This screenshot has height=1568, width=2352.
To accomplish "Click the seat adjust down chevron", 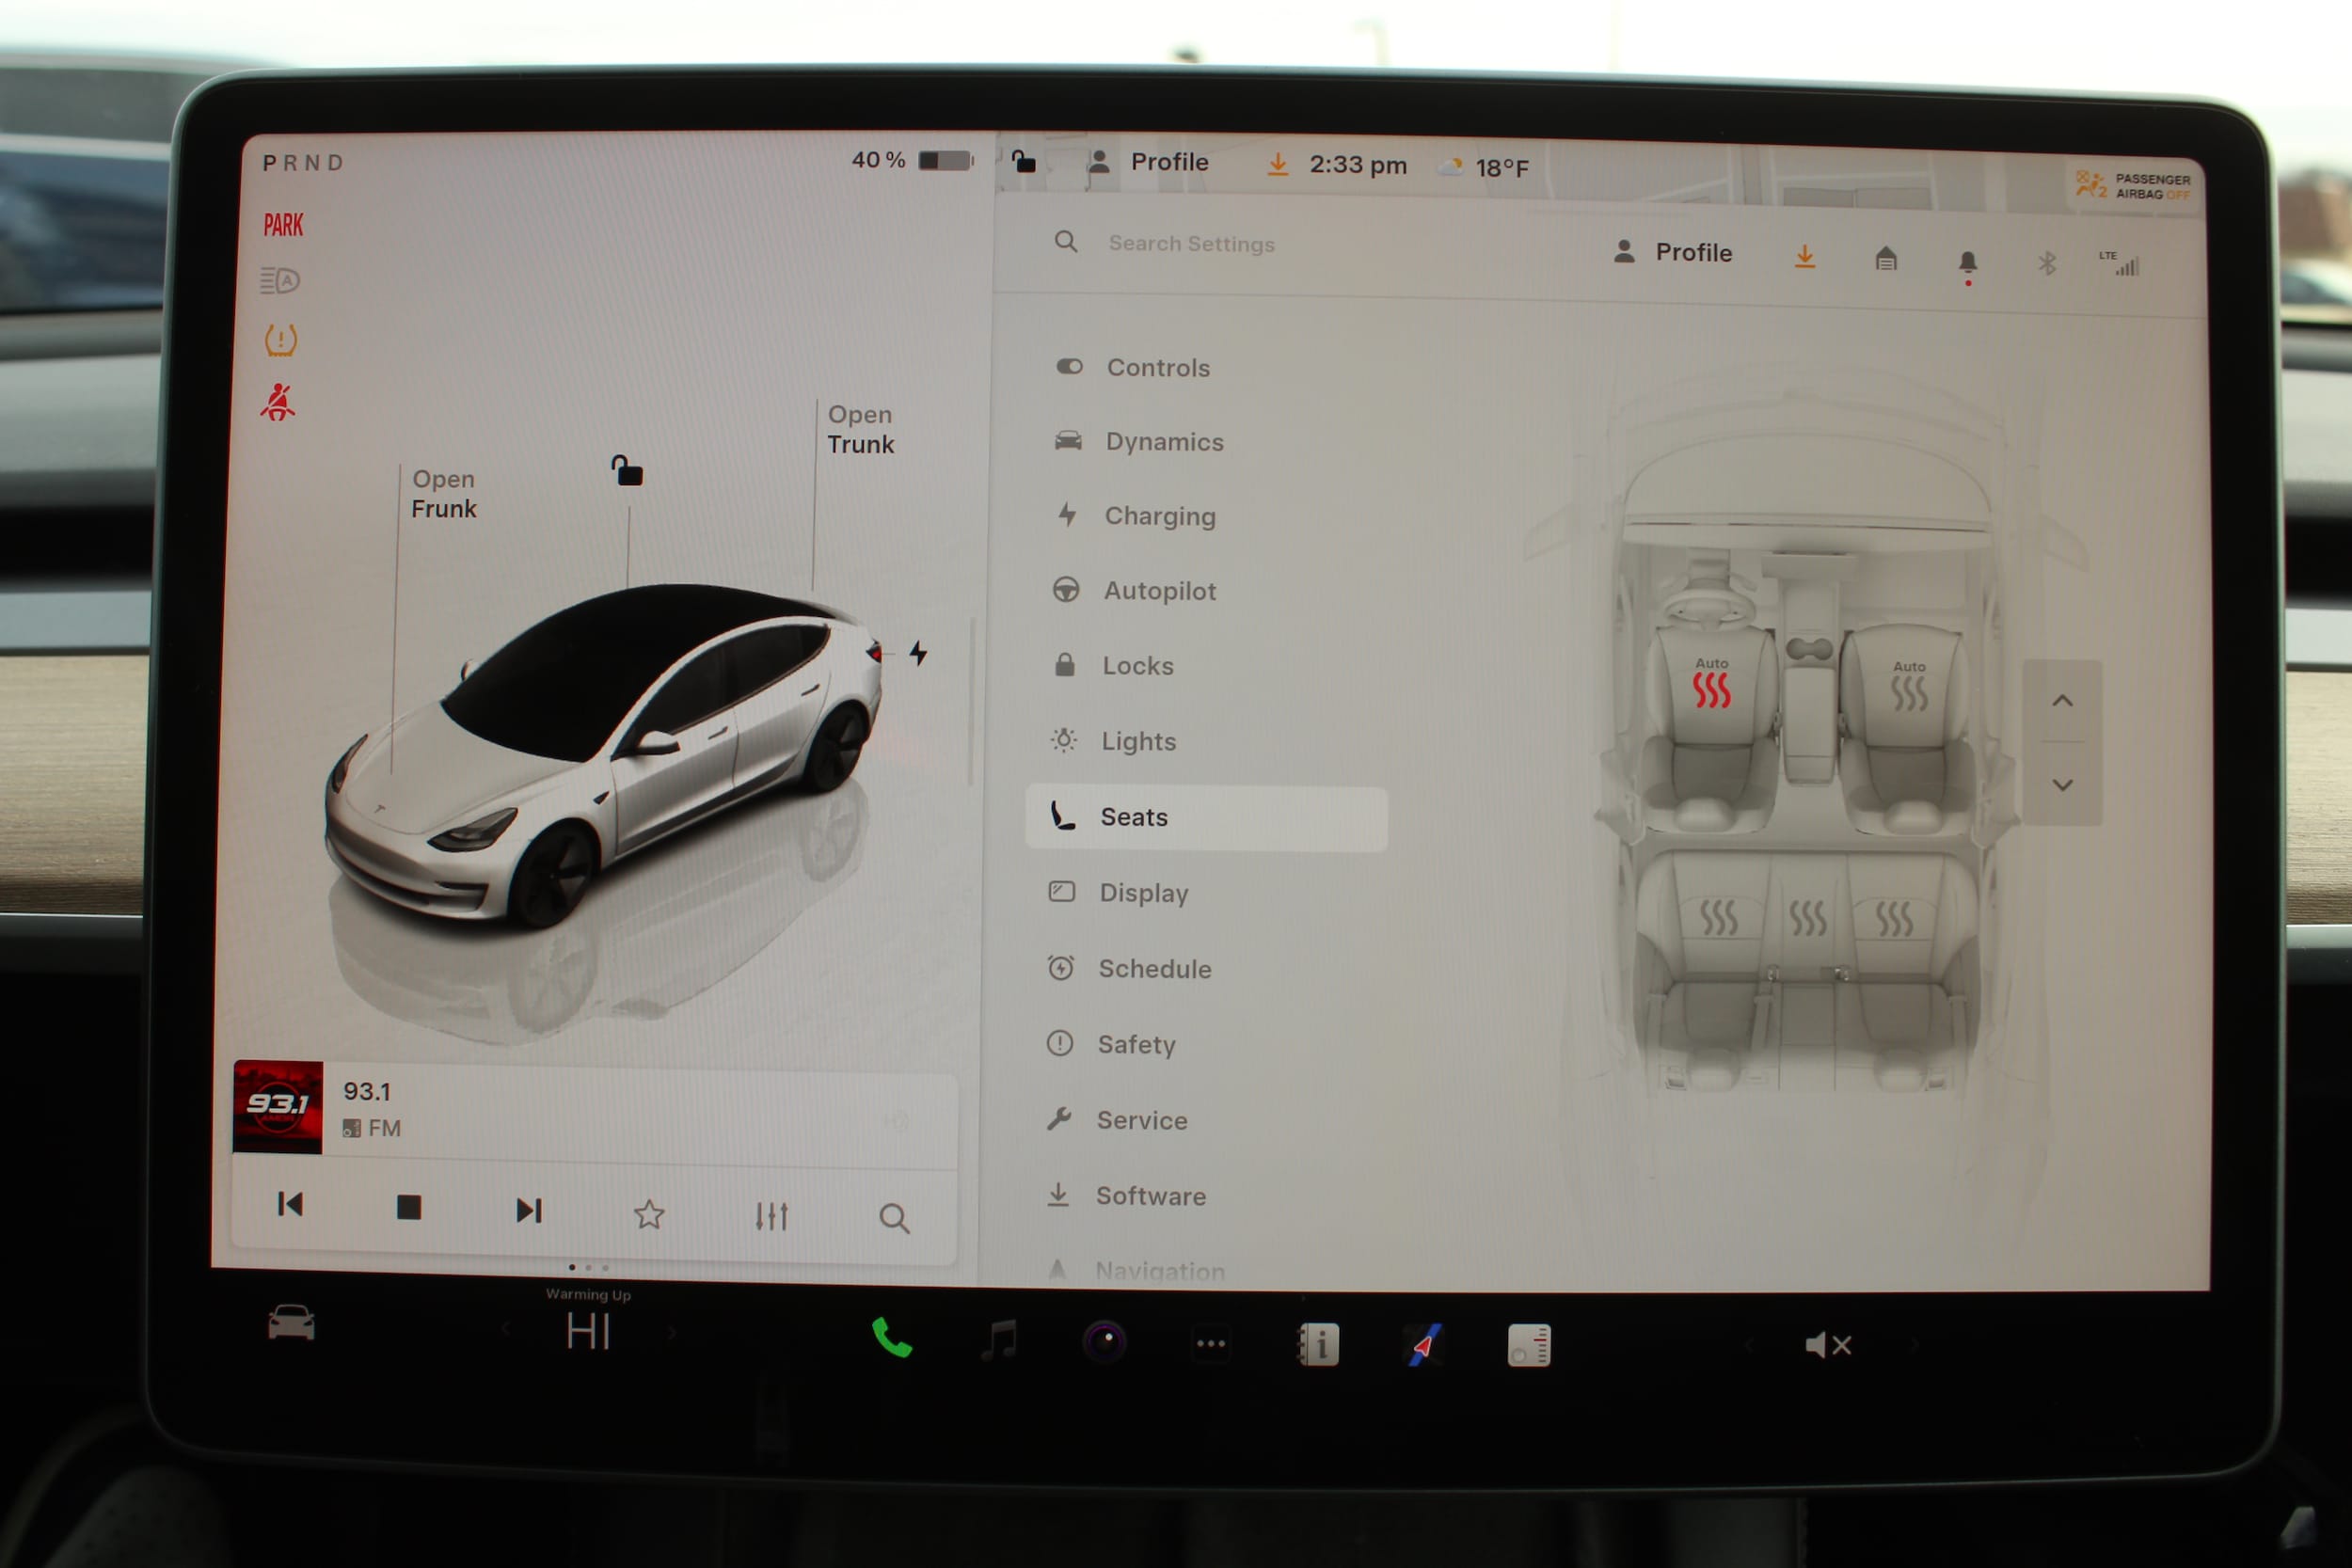I will (x=2062, y=785).
